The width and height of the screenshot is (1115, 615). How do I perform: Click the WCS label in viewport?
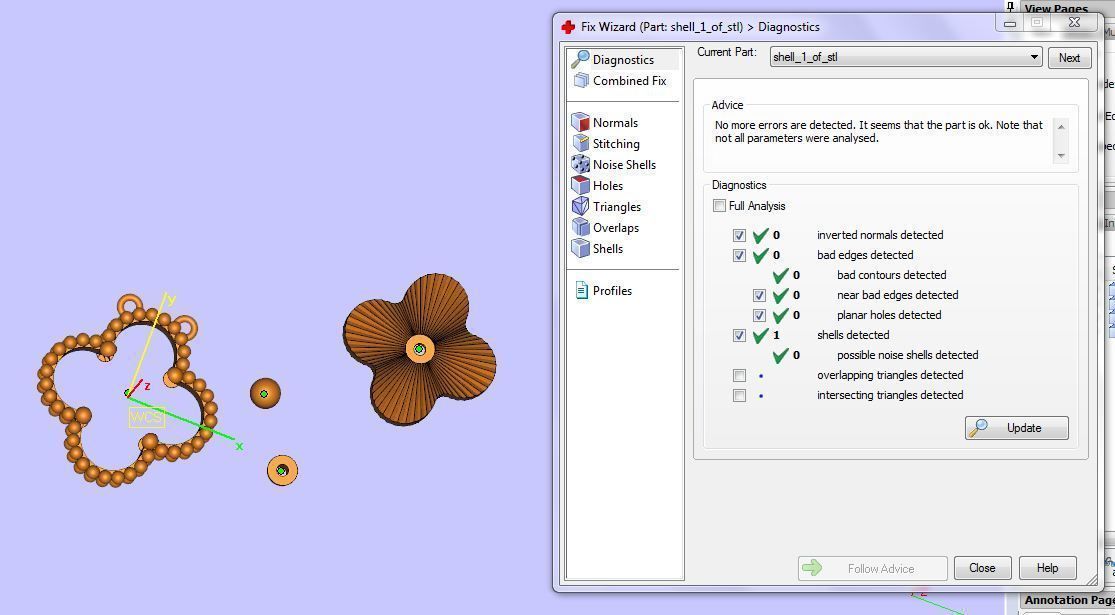146,417
